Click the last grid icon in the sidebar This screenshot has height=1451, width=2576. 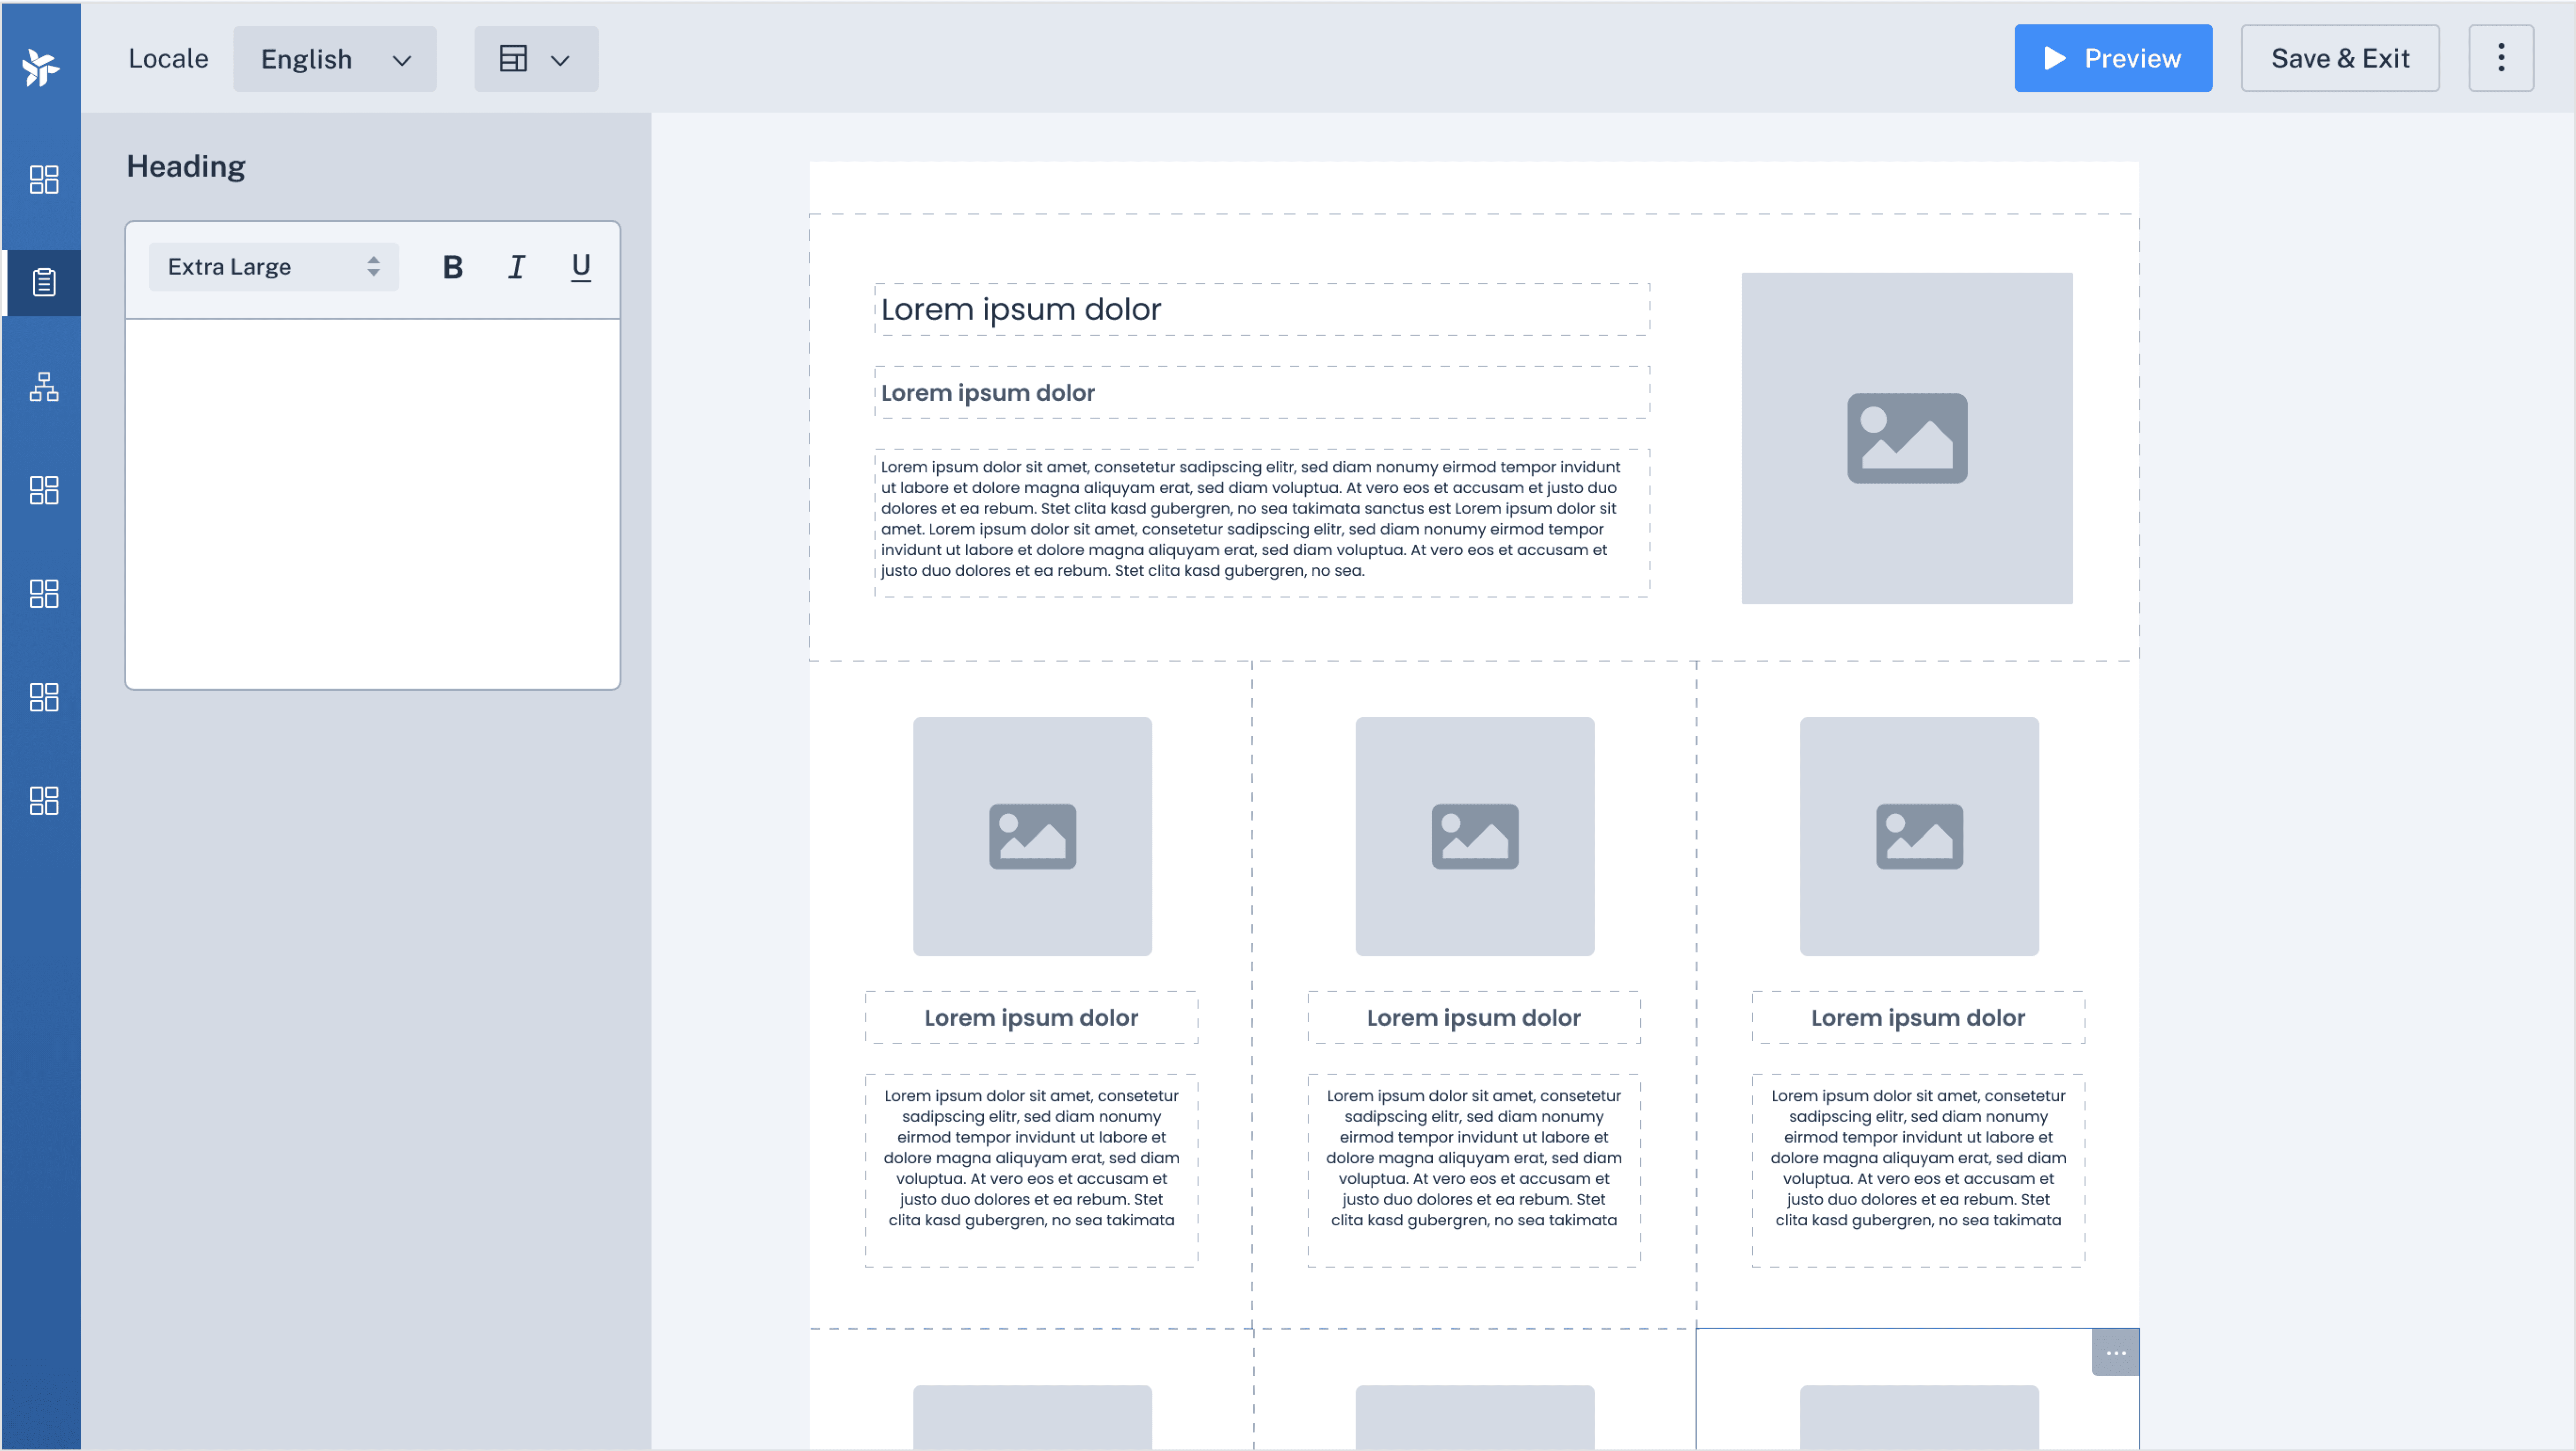coord(43,800)
